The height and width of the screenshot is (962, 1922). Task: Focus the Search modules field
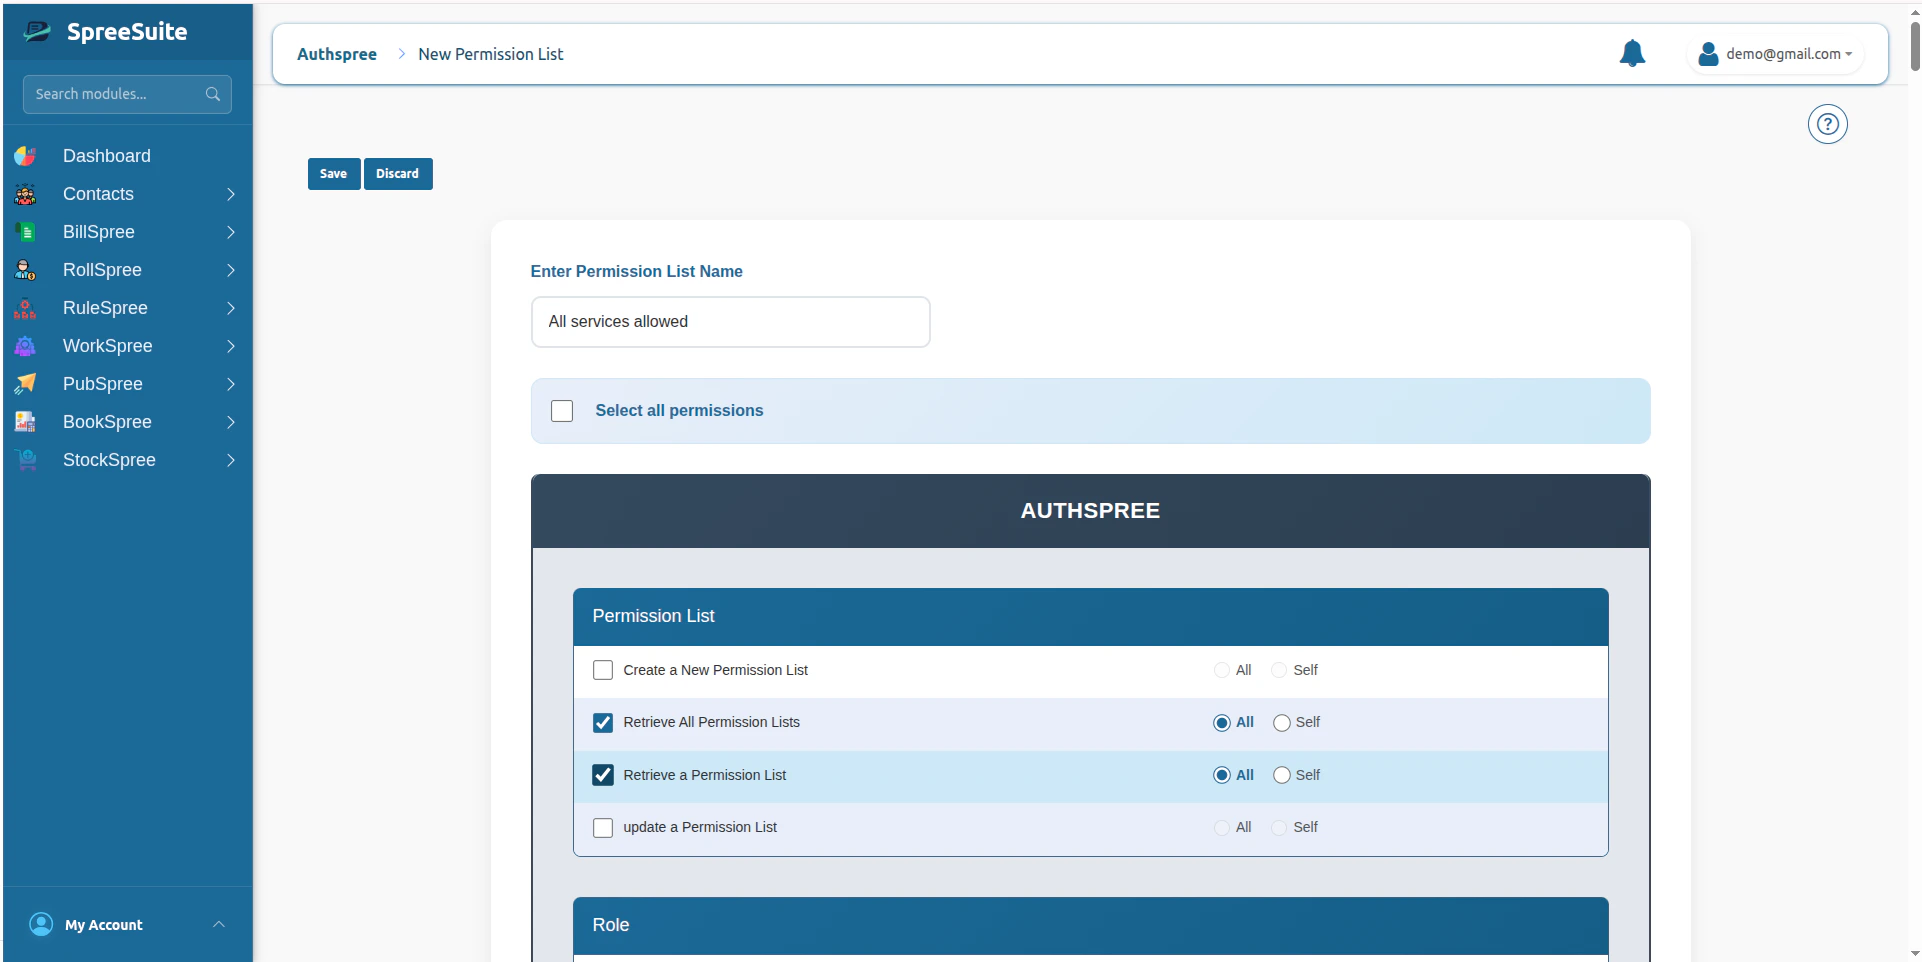pos(127,94)
